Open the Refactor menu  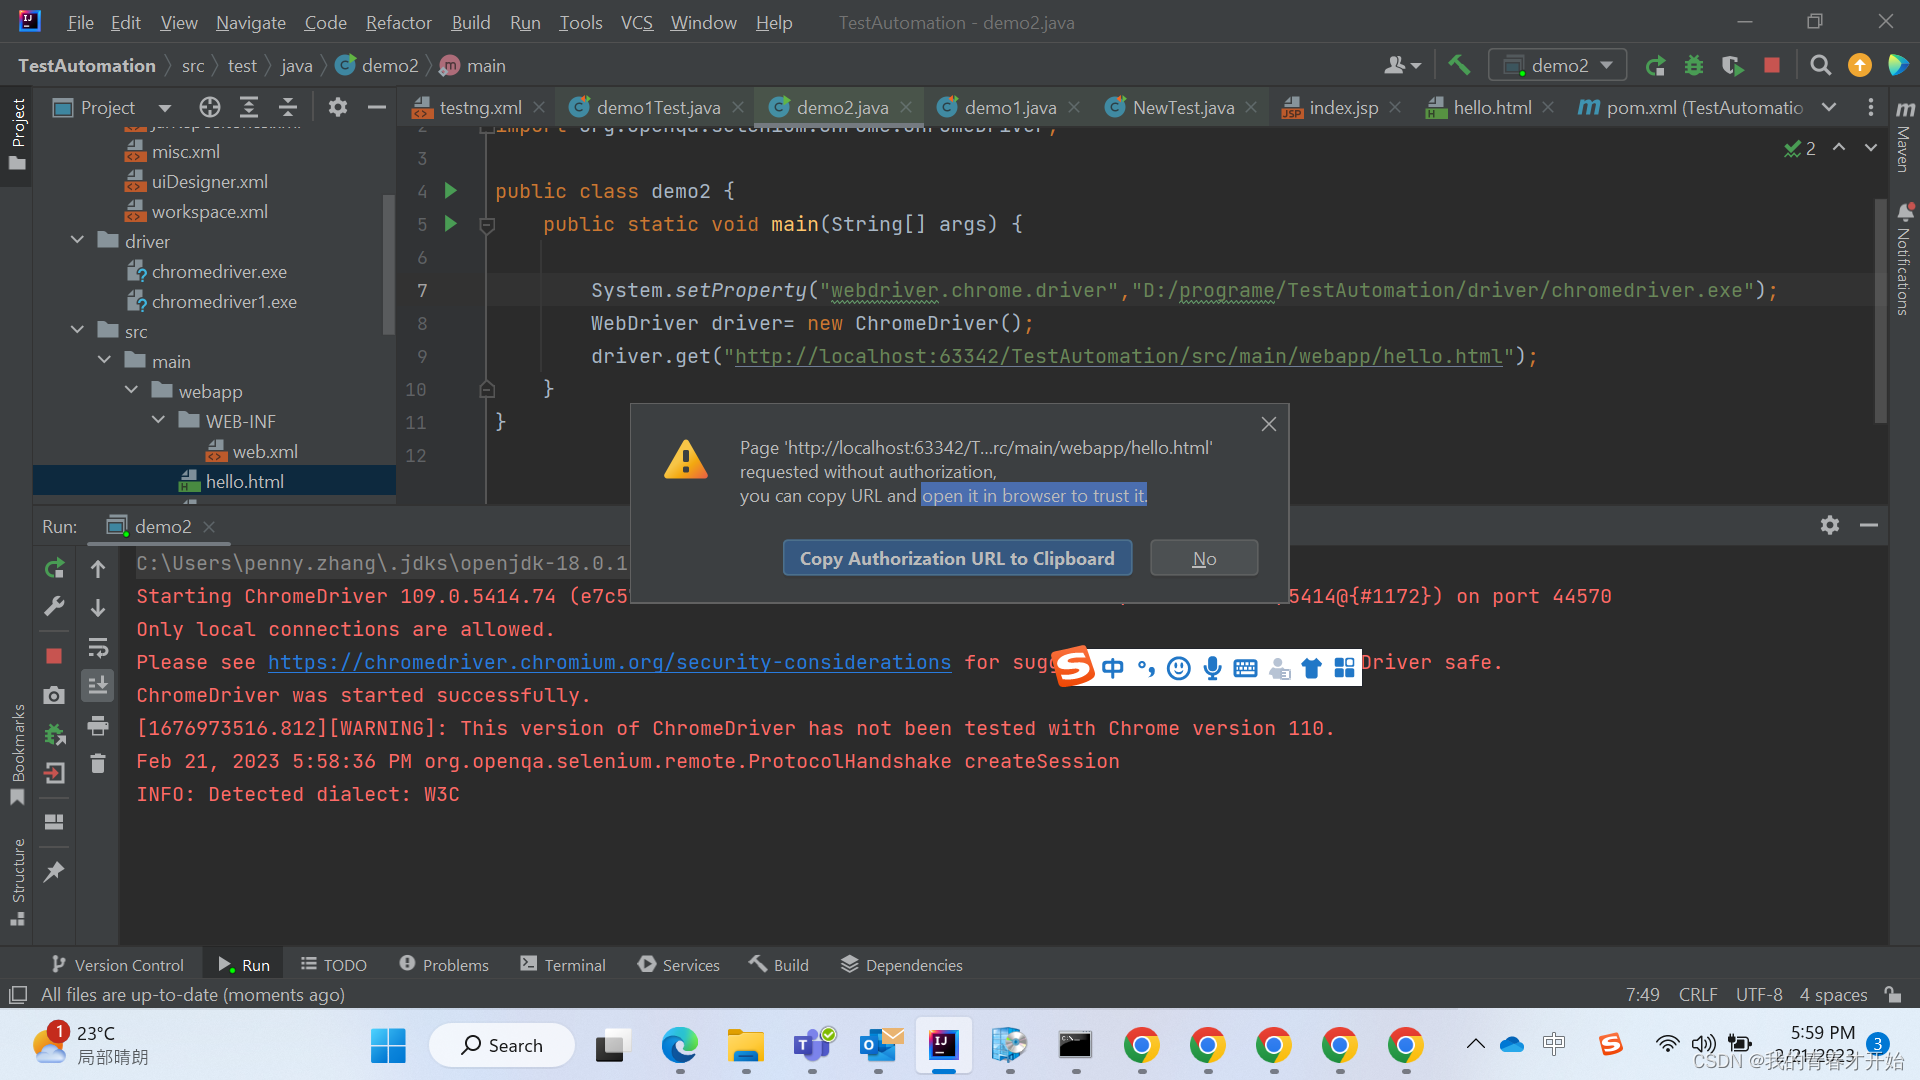398,22
